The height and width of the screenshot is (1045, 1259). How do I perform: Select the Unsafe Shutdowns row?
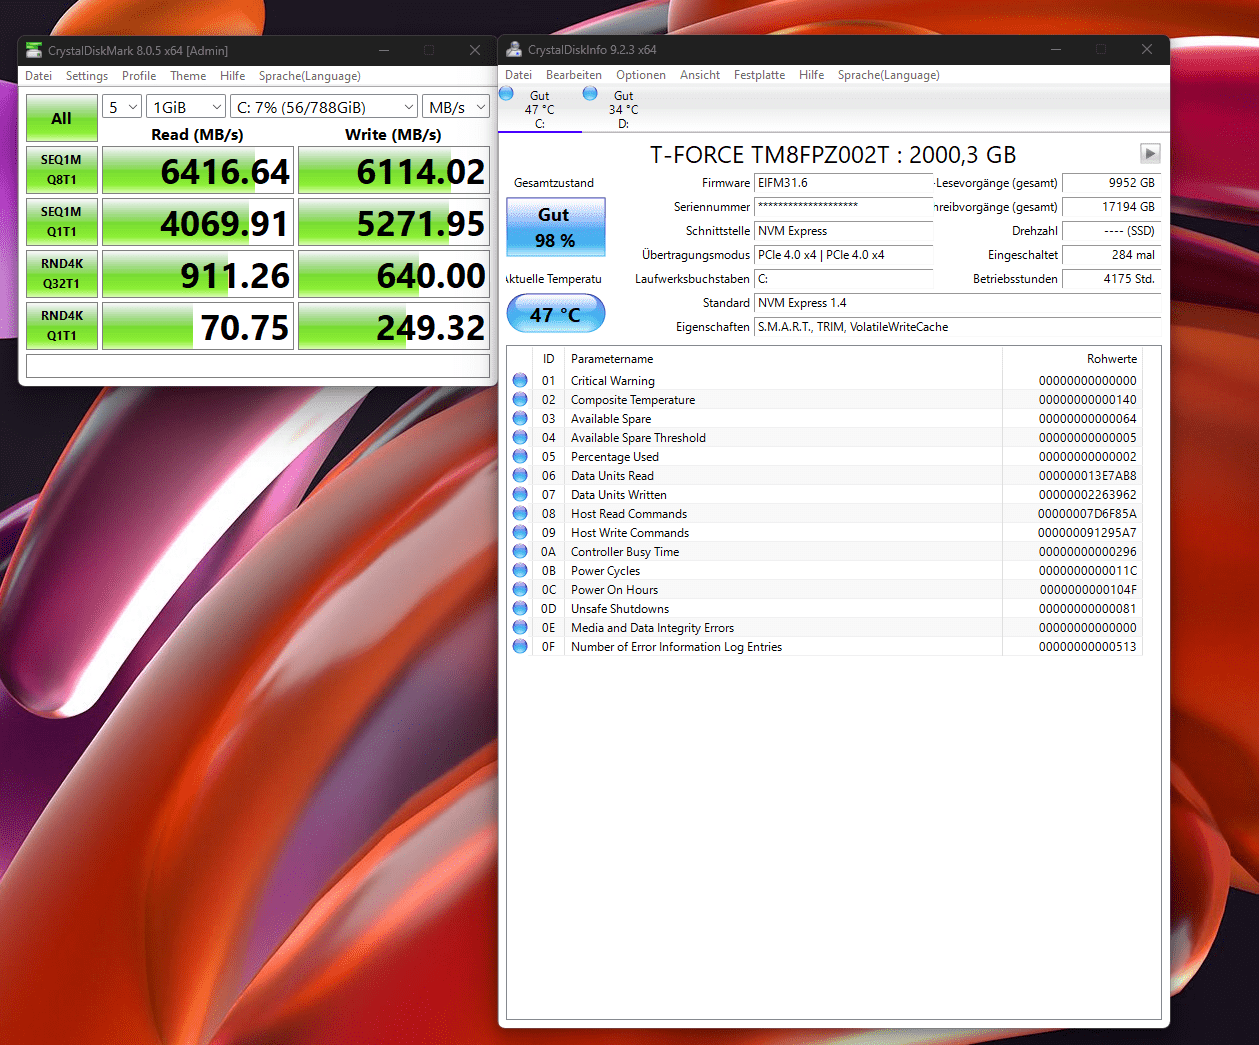pos(825,609)
